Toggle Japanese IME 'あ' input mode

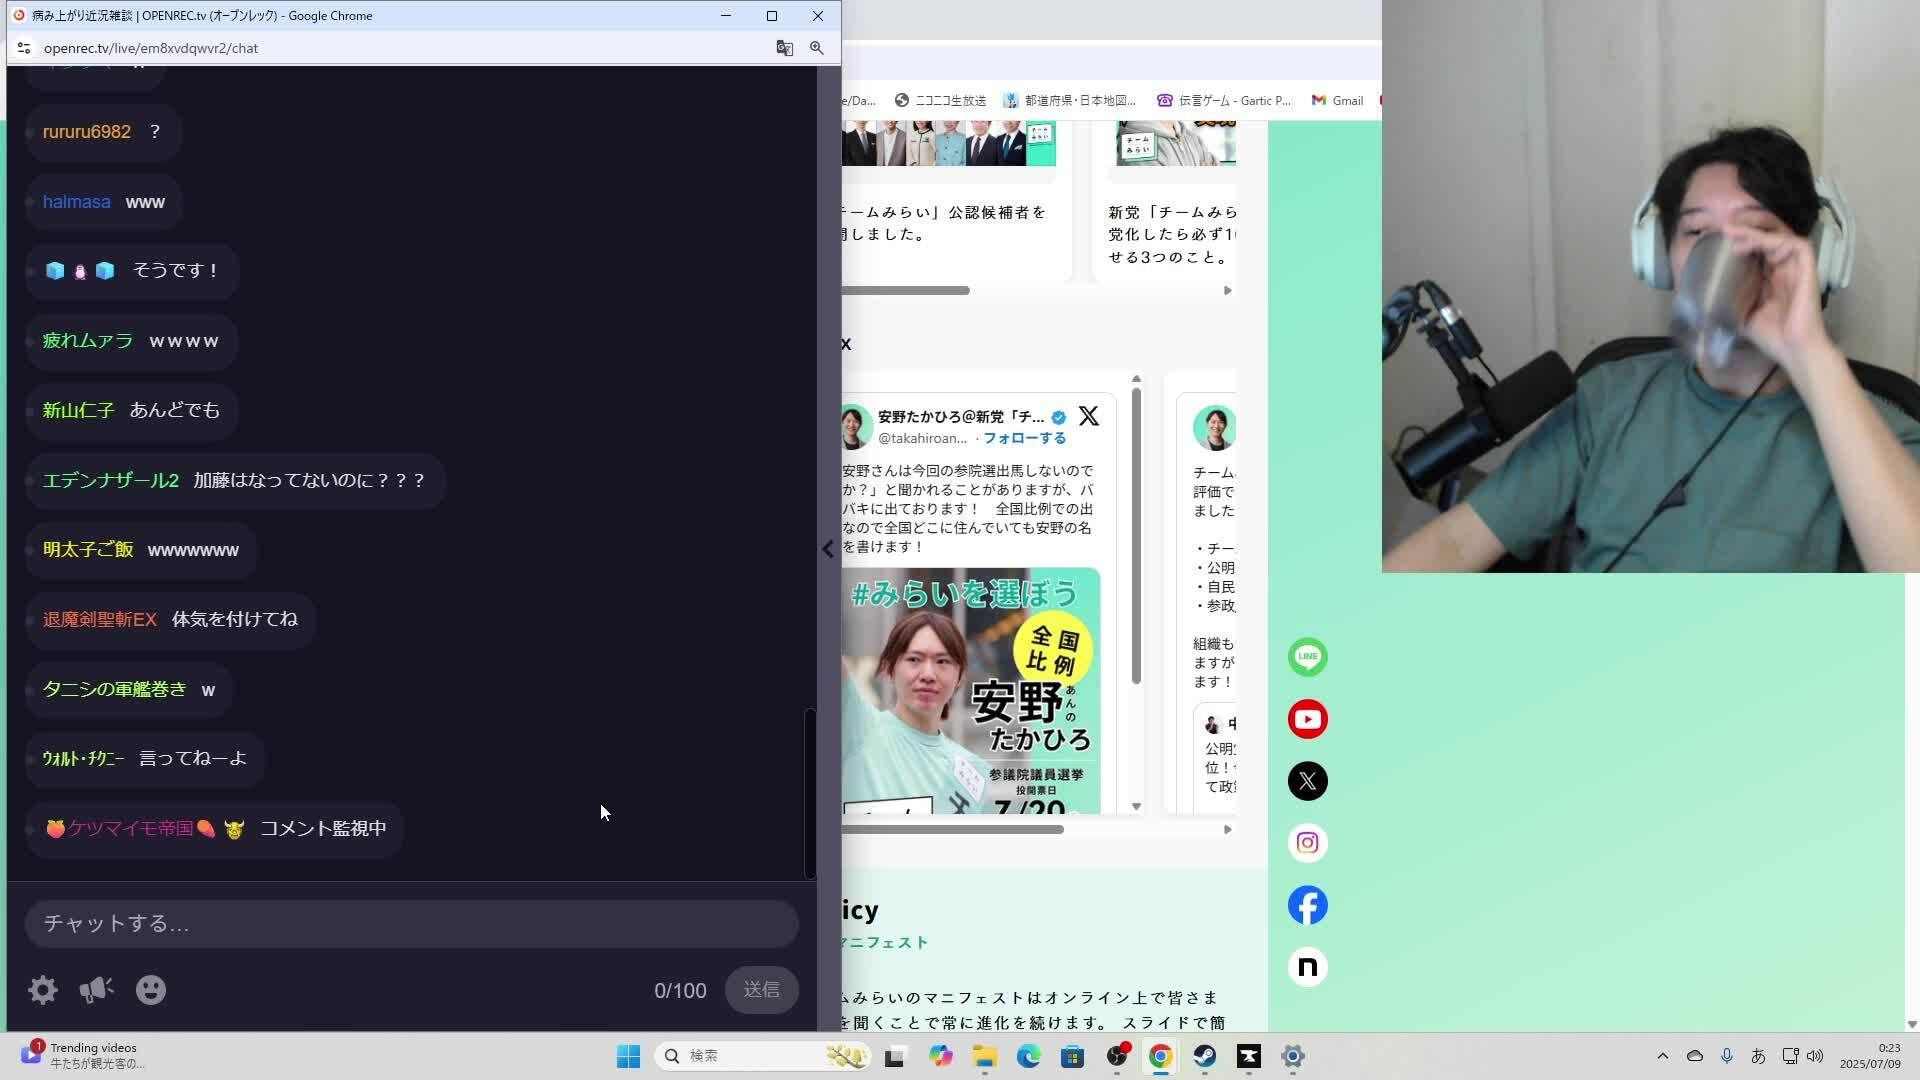coord(1758,1056)
